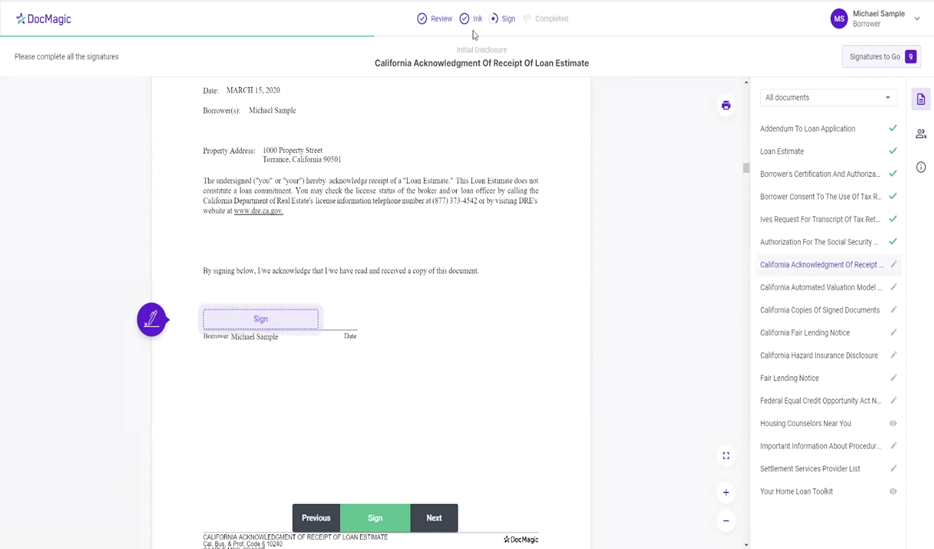
Task: Click the Ink step checkmark icon
Action: coord(465,19)
